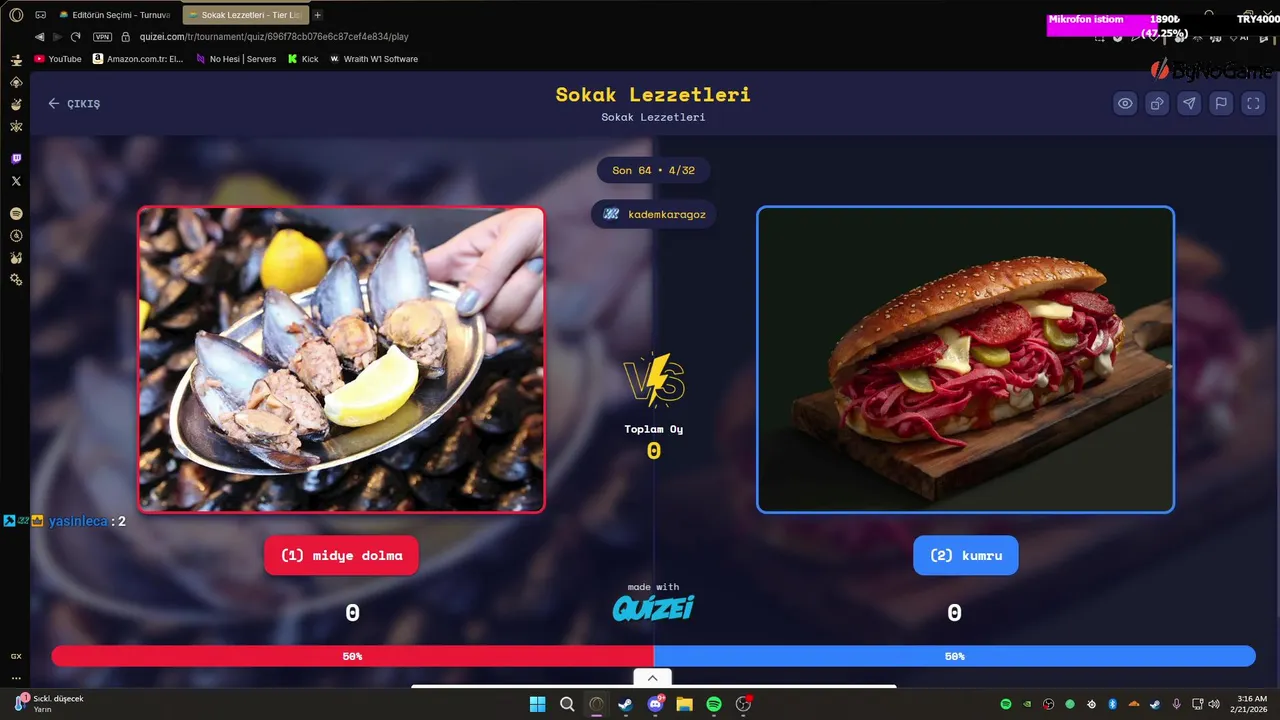Click the red 50% vote bar
1280x720 pixels.
click(352, 656)
